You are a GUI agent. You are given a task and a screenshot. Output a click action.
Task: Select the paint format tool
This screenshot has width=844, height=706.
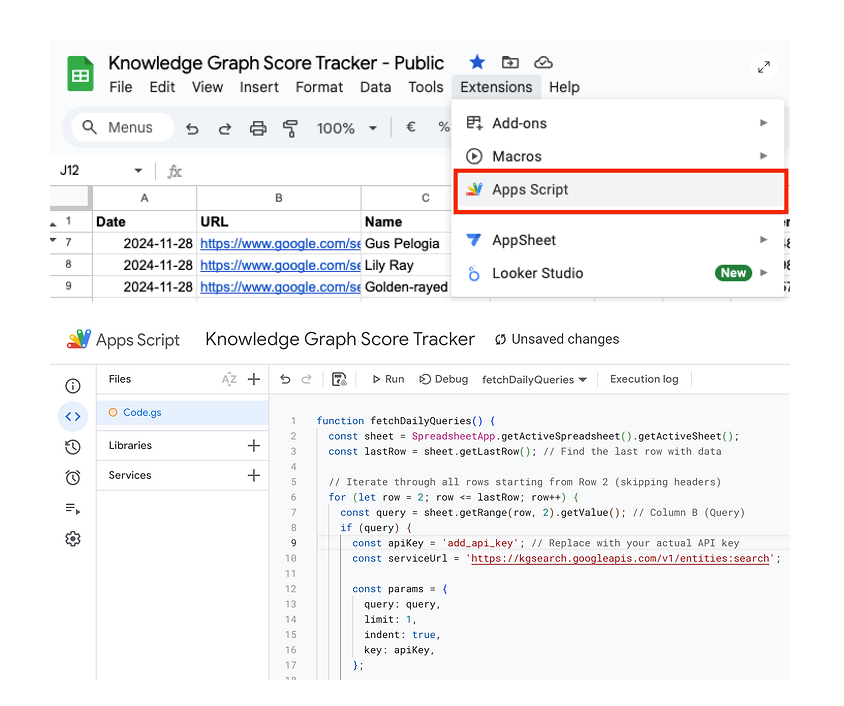290,129
